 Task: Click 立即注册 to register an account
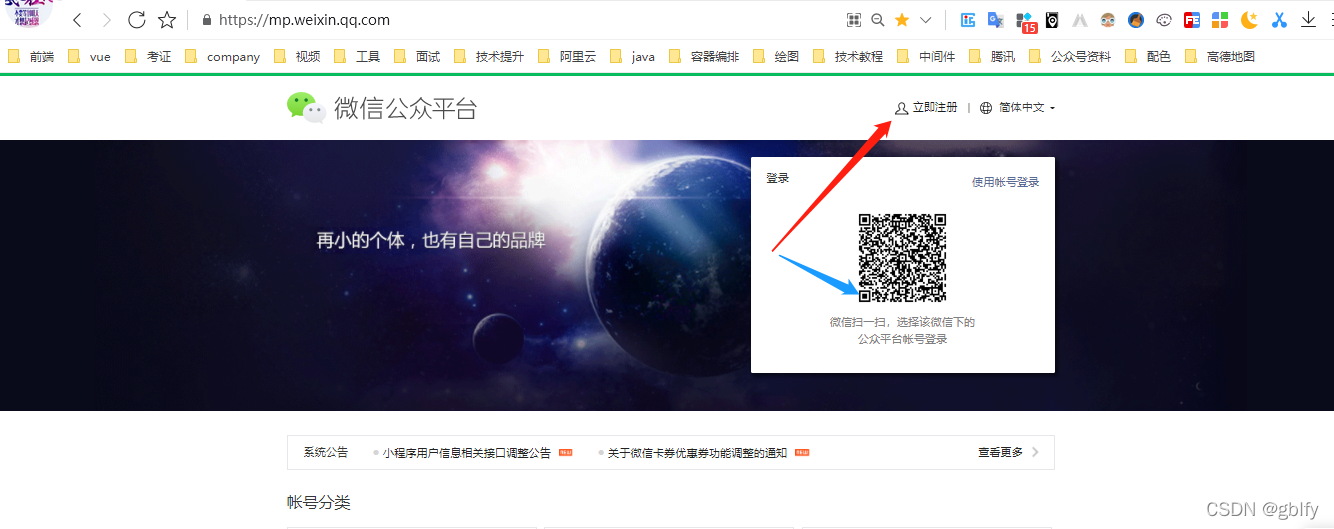click(x=935, y=107)
